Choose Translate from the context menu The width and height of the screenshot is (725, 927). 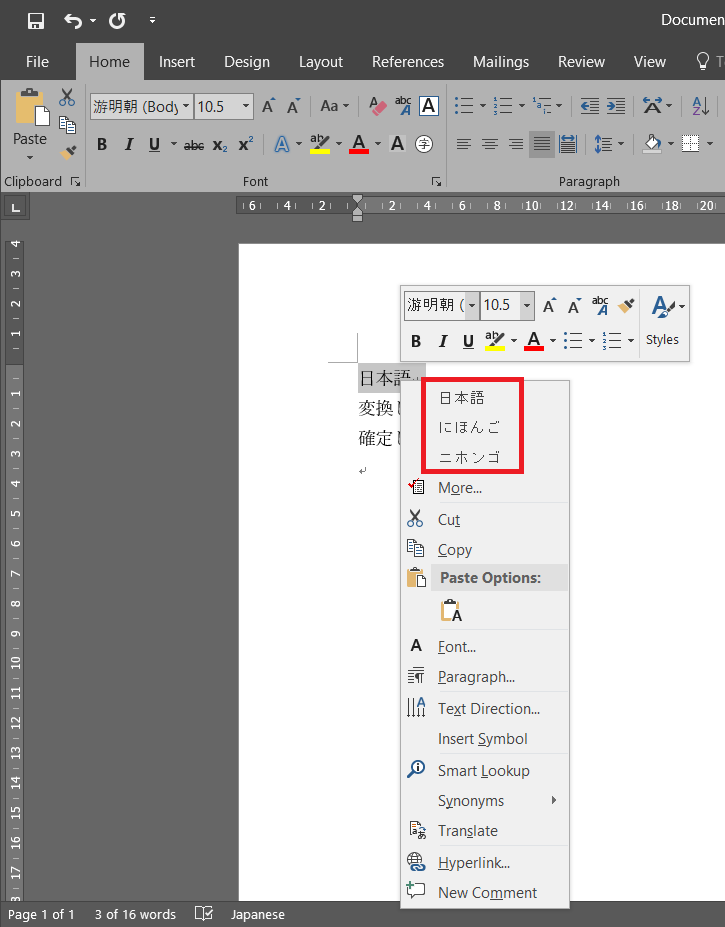coord(467,831)
